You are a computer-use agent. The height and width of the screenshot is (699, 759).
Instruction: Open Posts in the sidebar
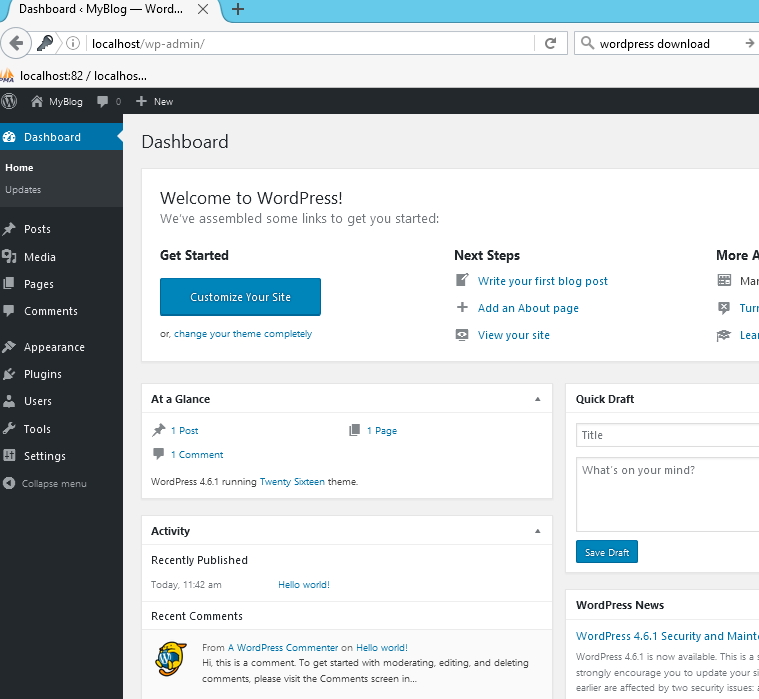click(37, 229)
